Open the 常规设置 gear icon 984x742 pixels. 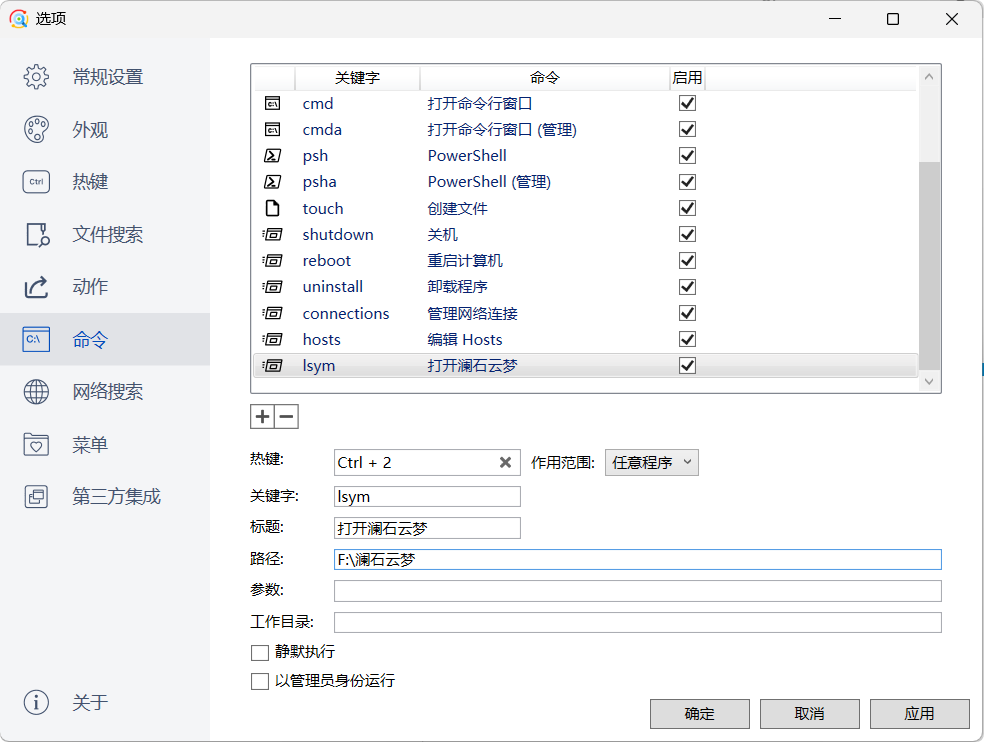(36, 77)
